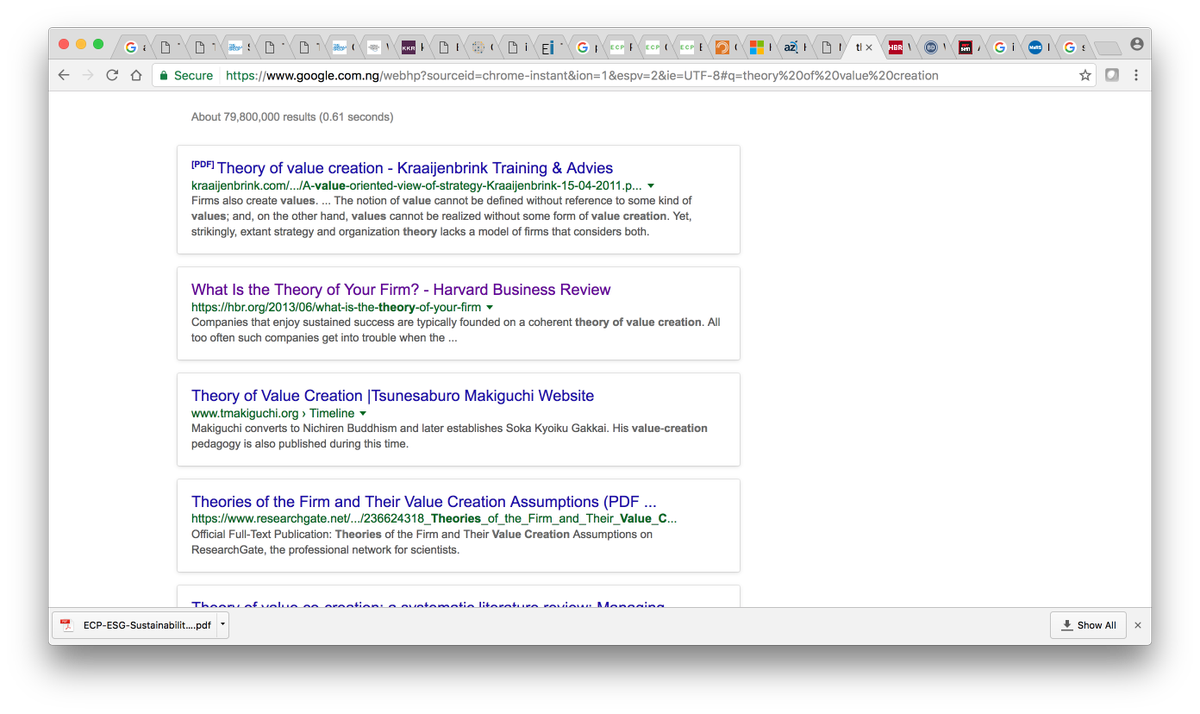Viewport: 1200px width, 714px height.
Task: Click snippet starting Companies that enjoy sustained success
Action: (x=455, y=330)
